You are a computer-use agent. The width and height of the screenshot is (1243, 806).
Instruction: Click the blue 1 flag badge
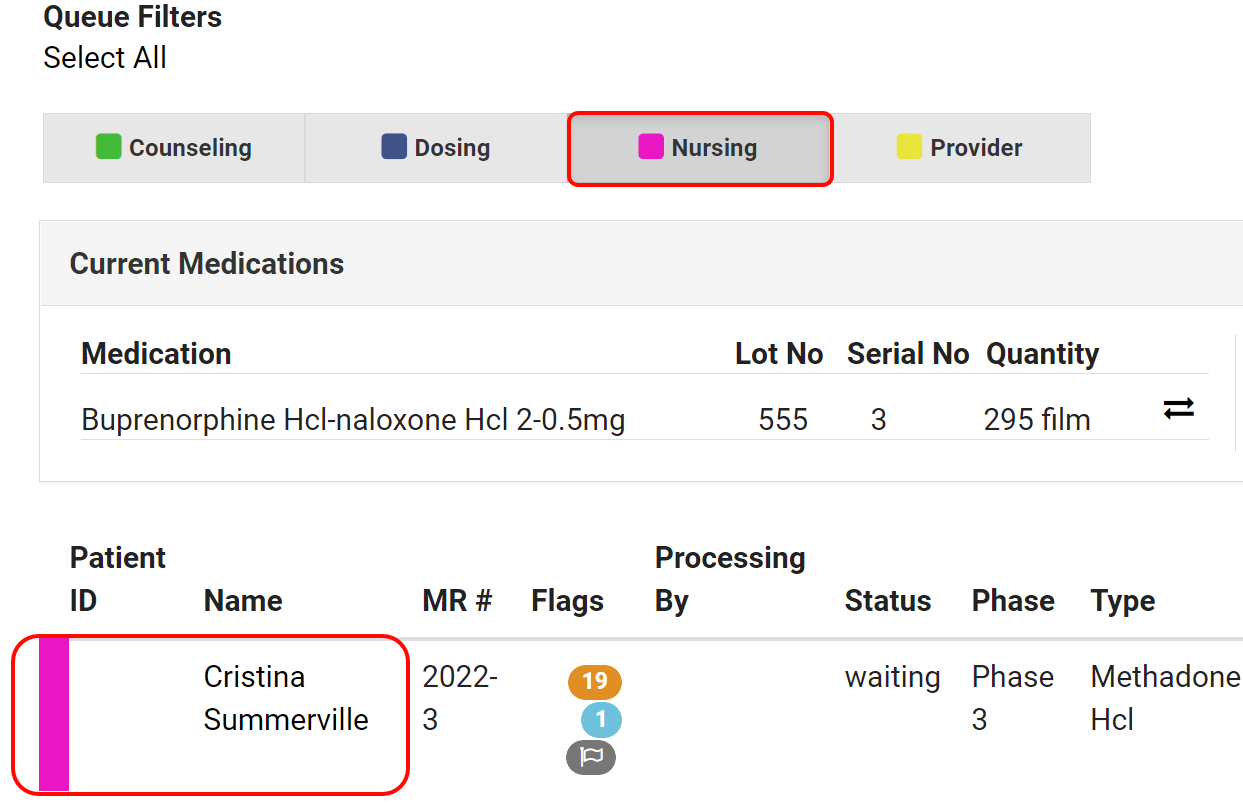click(601, 719)
